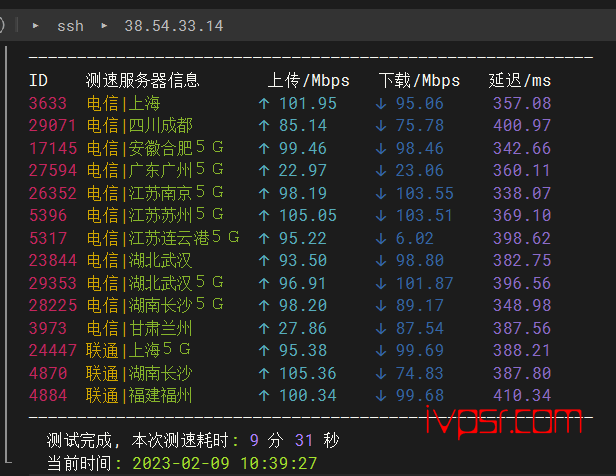Click server ID 23844

pos(53,260)
